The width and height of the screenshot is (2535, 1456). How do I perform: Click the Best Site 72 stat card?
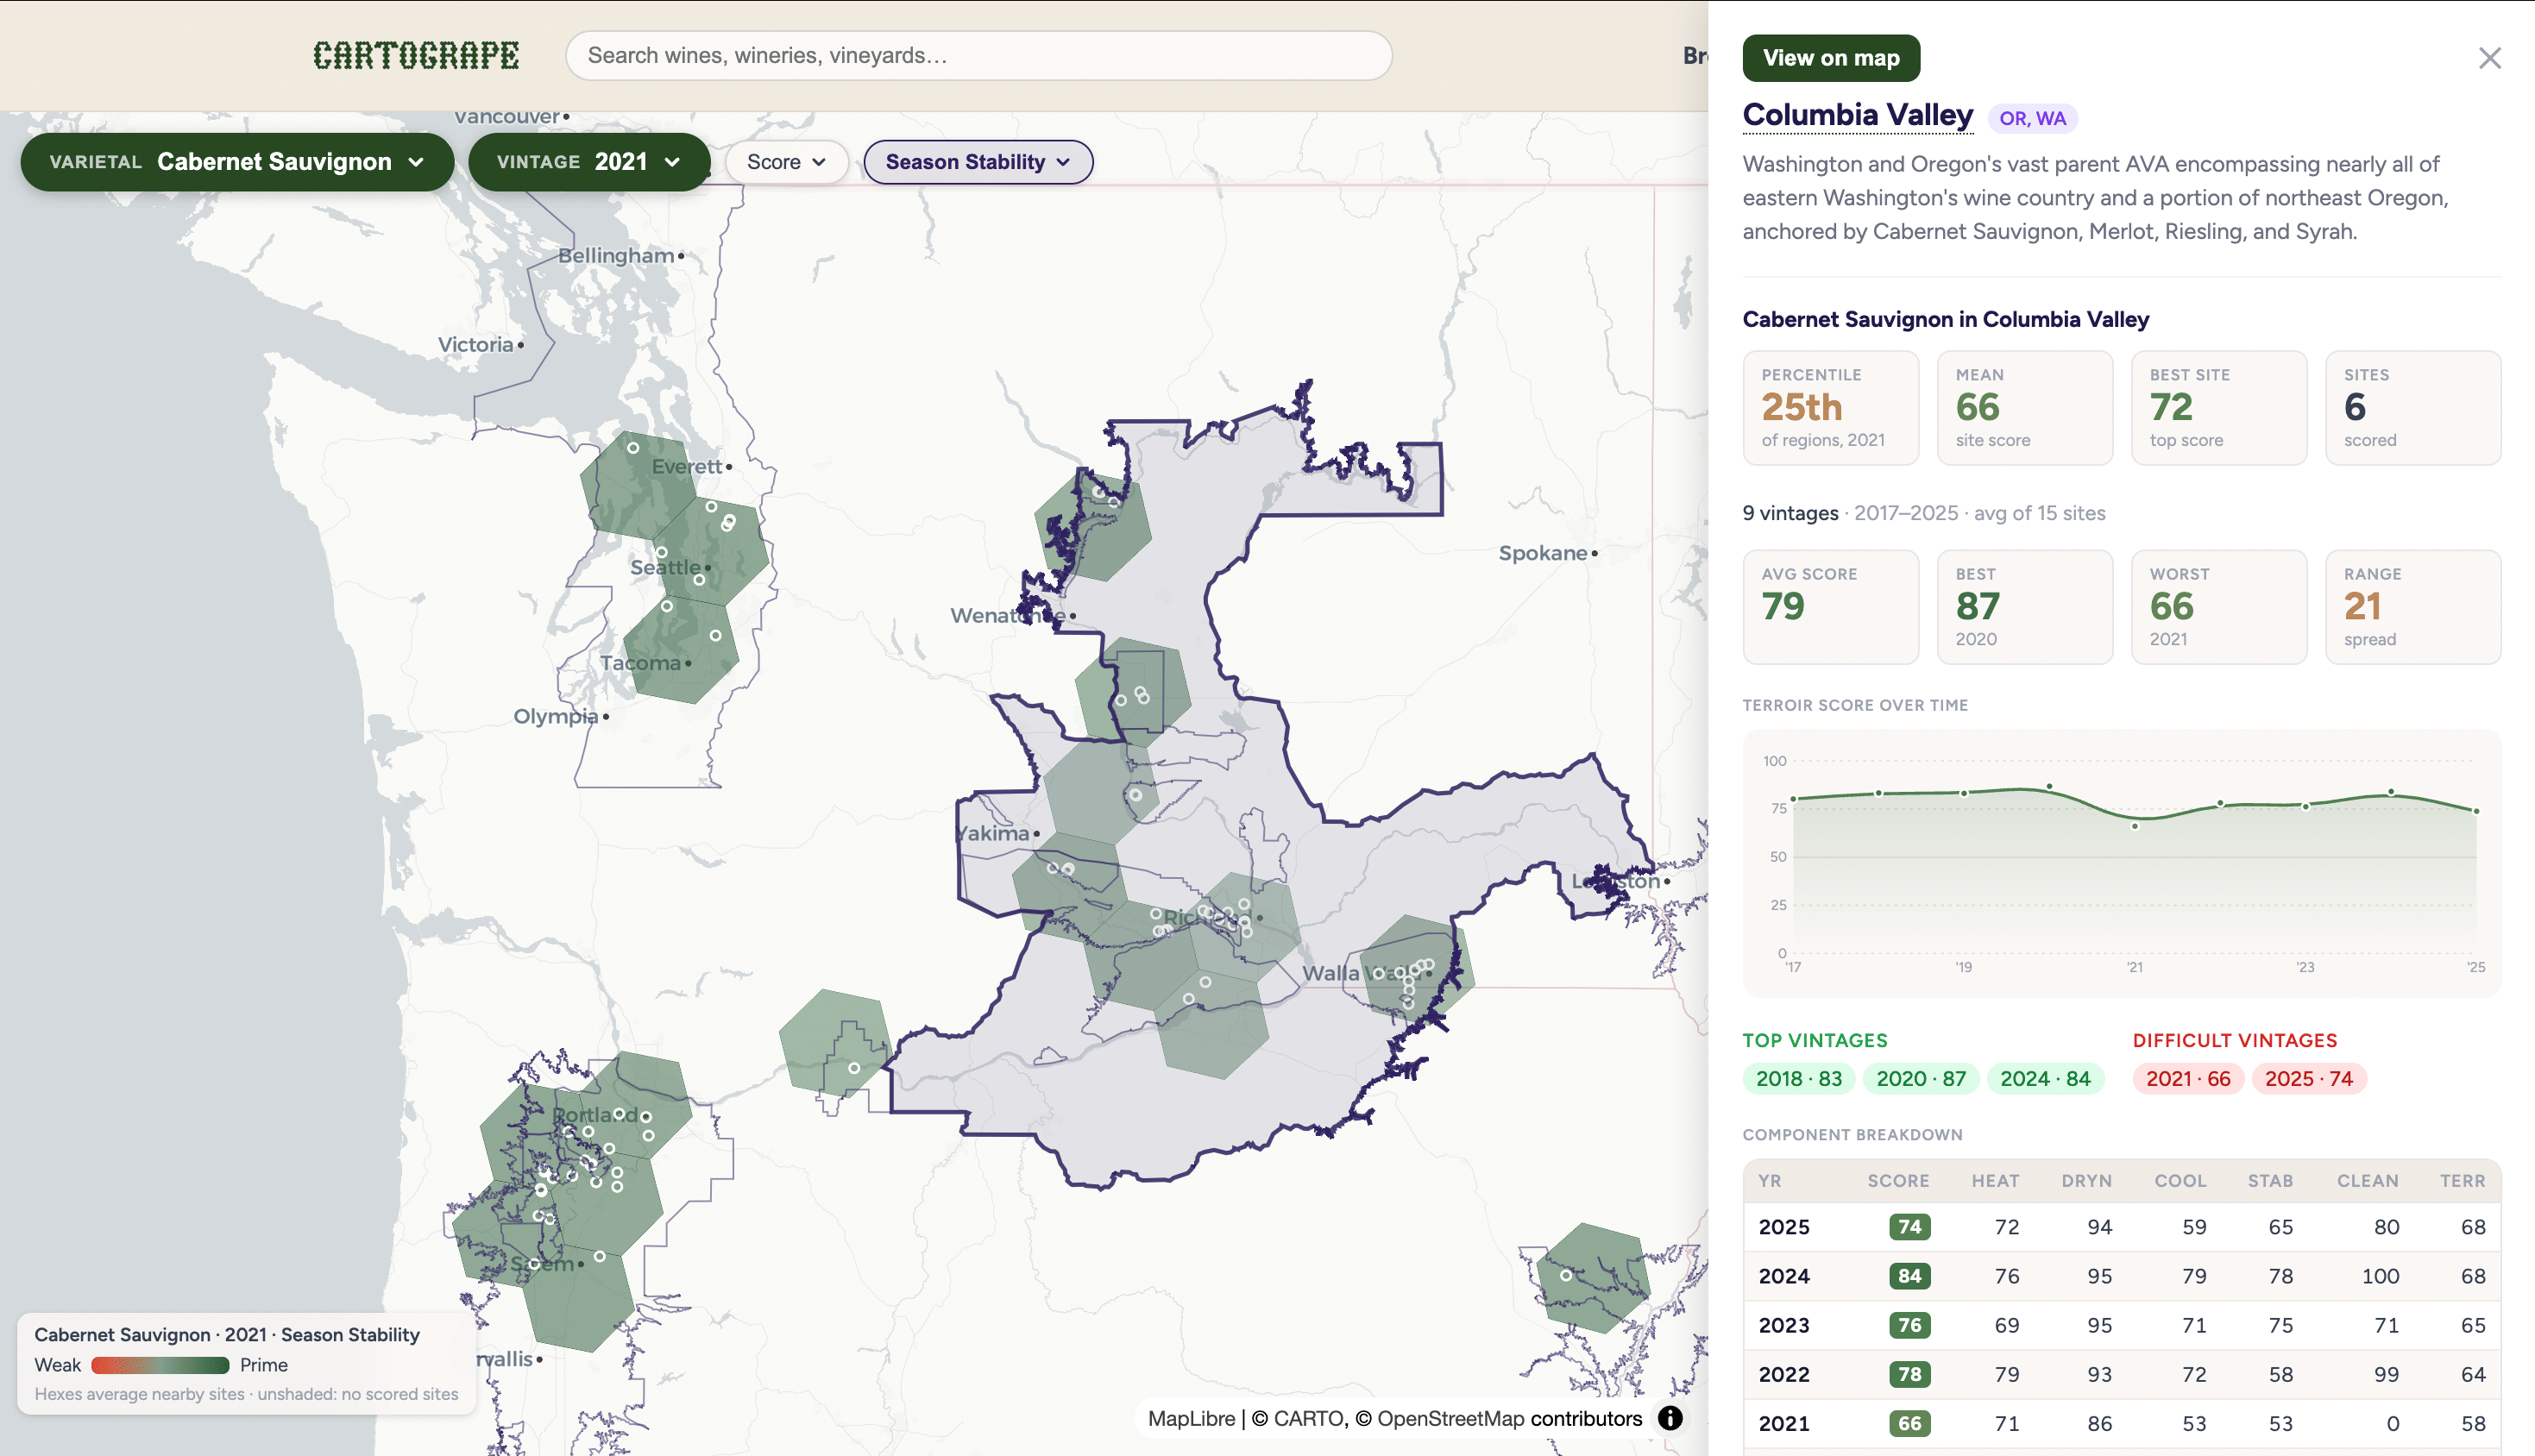click(x=2218, y=407)
